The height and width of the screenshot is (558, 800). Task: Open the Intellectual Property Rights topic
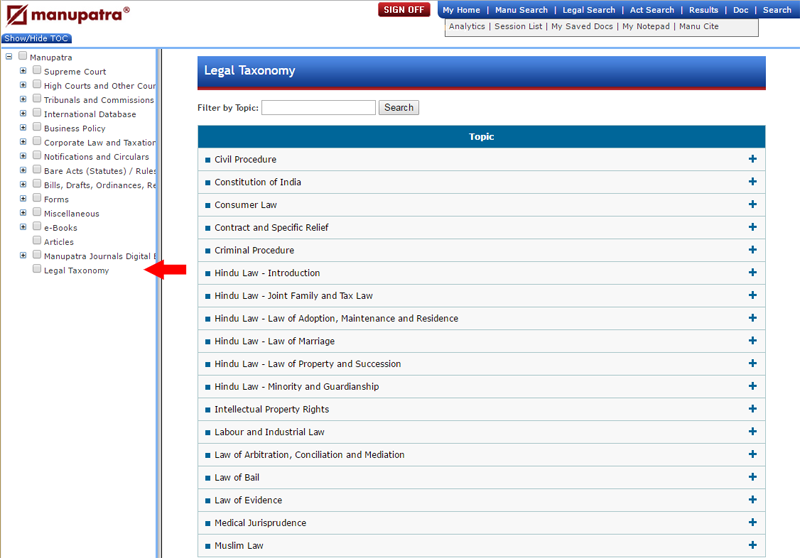click(x=271, y=410)
